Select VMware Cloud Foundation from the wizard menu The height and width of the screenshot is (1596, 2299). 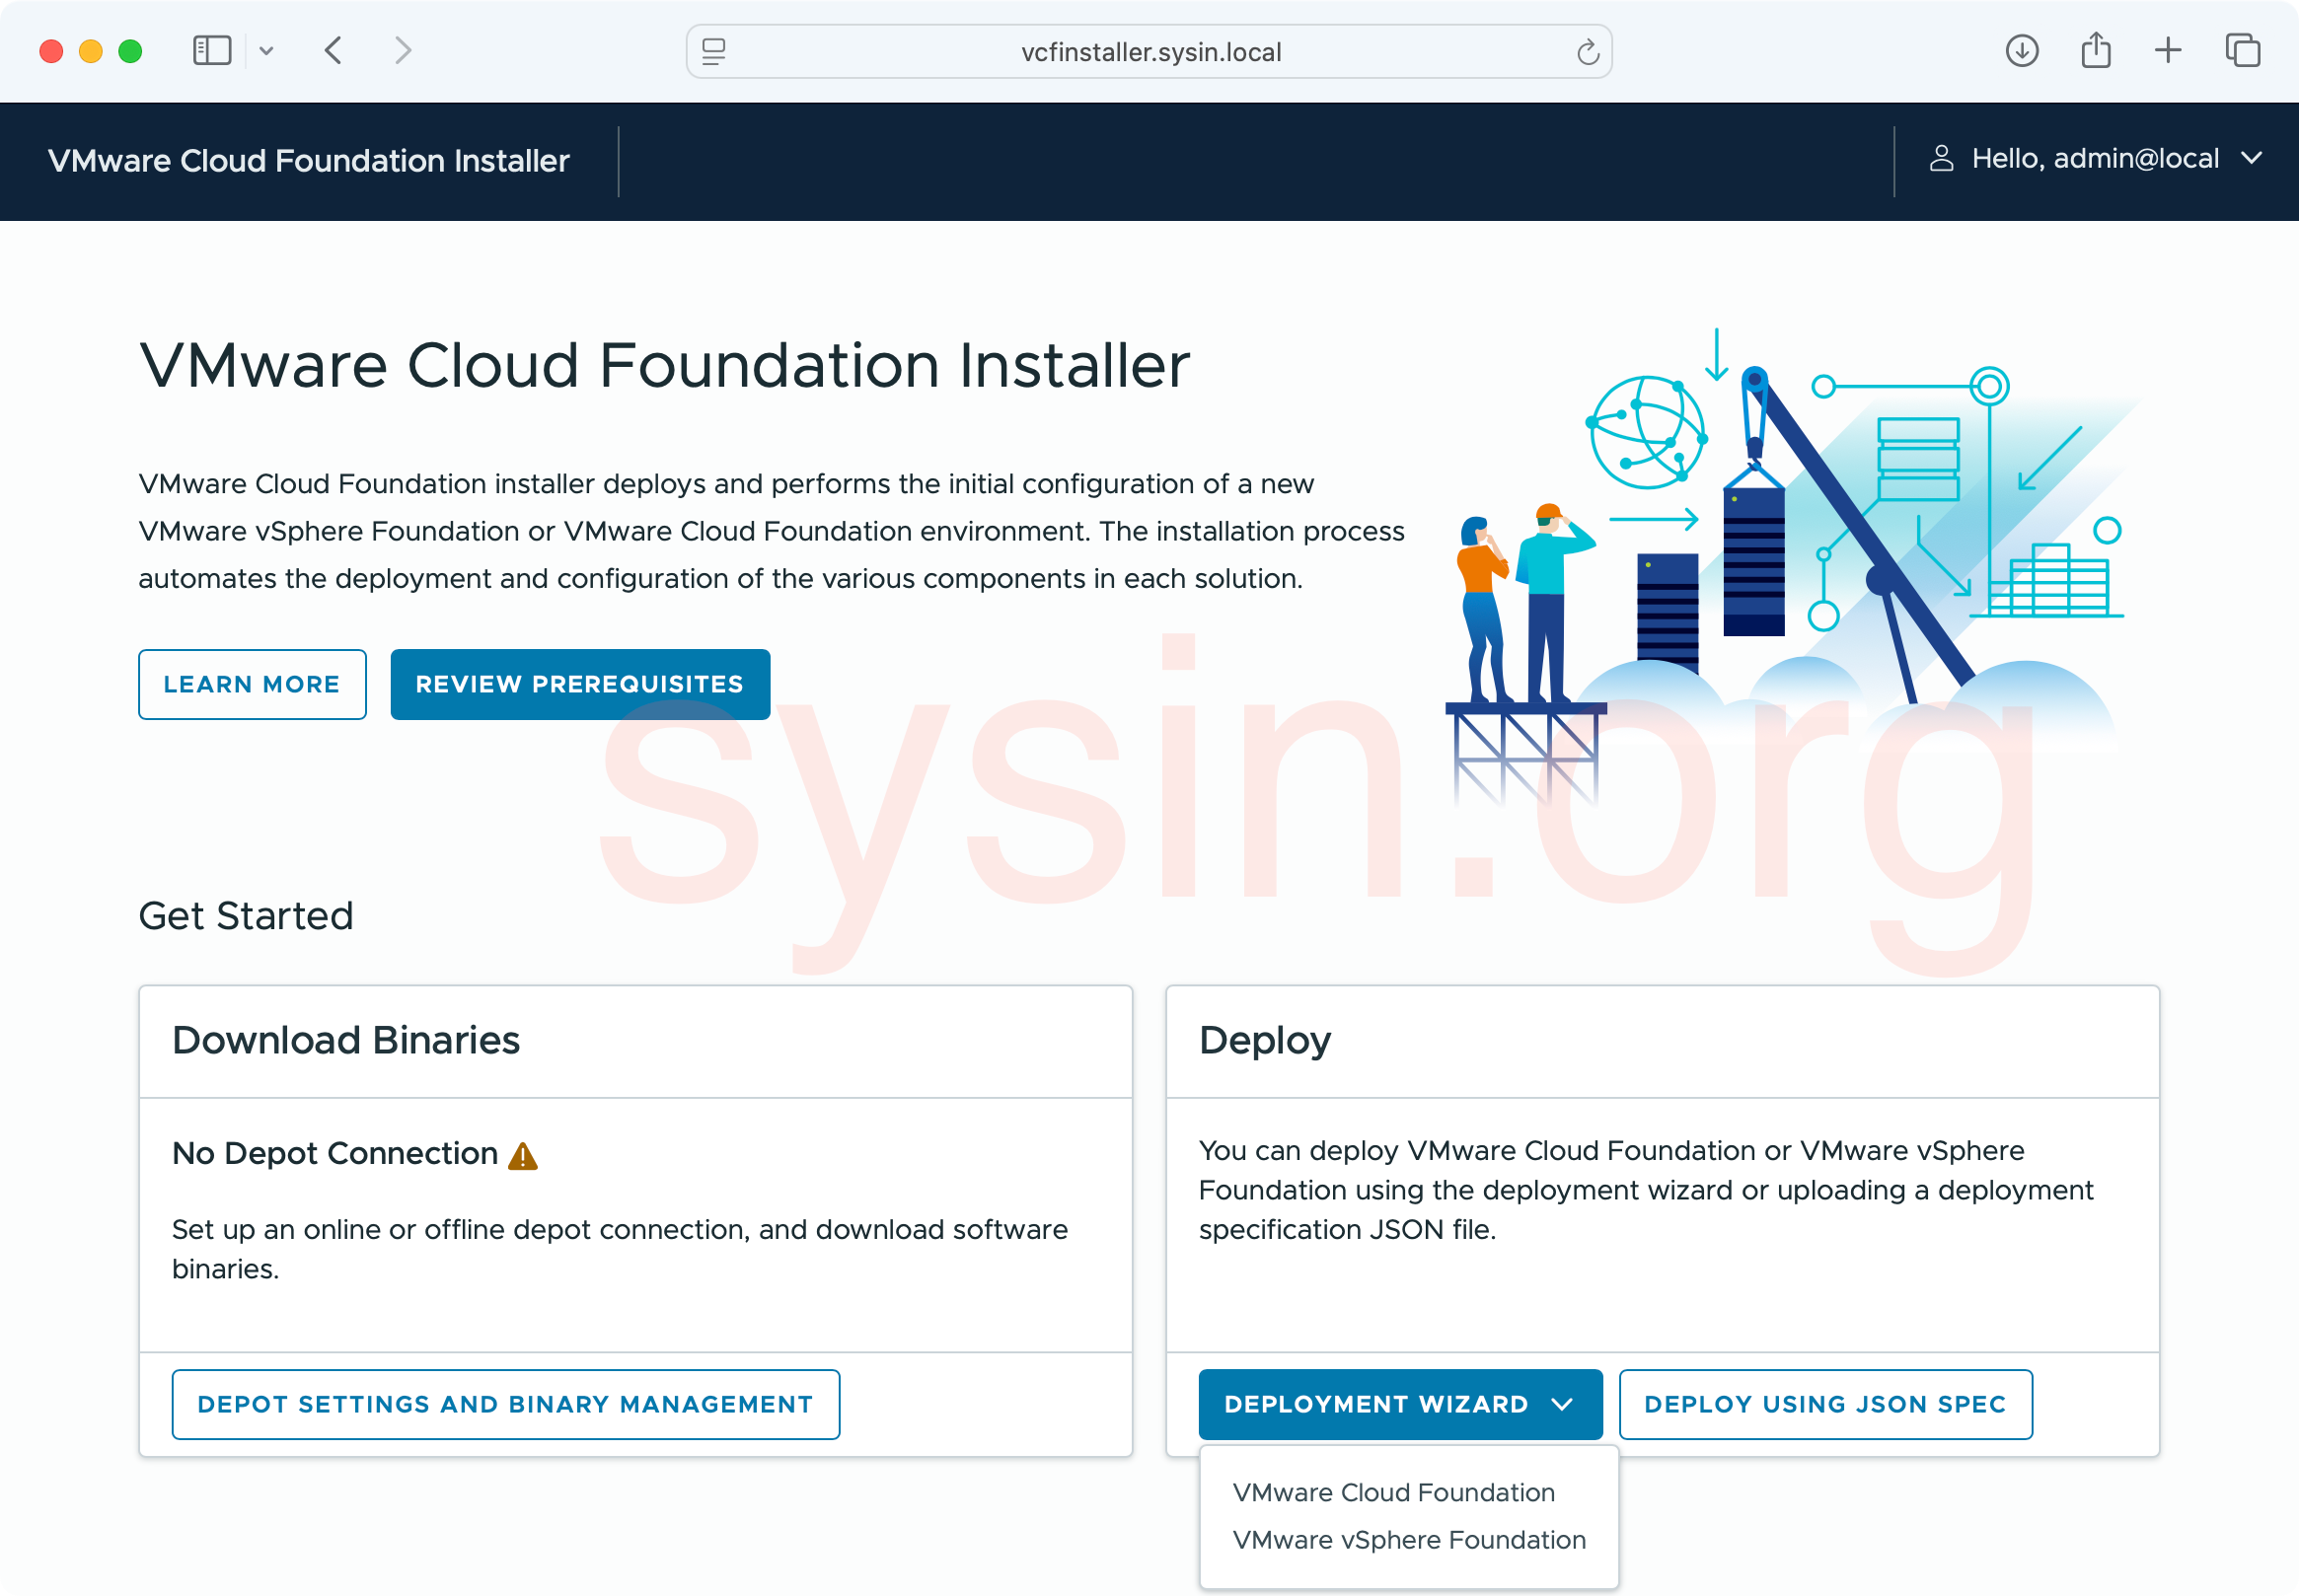click(x=1394, y=1492)
